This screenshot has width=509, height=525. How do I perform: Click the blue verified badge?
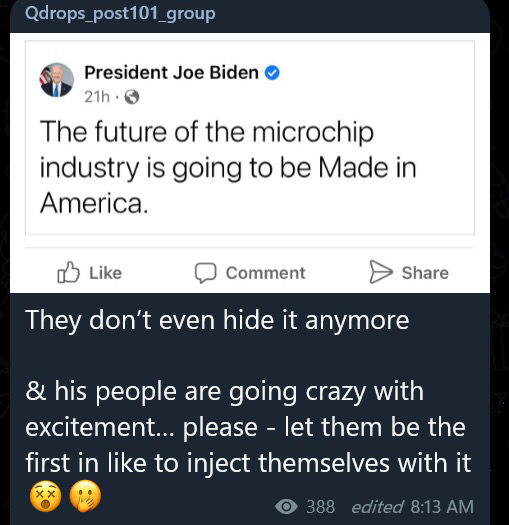click(272, 73)
